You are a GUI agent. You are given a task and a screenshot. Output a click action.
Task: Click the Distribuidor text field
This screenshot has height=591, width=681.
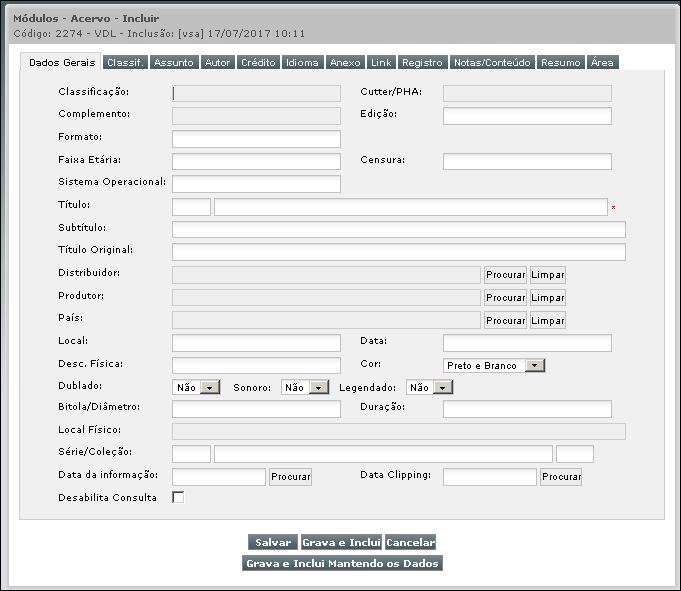[326, 275]
